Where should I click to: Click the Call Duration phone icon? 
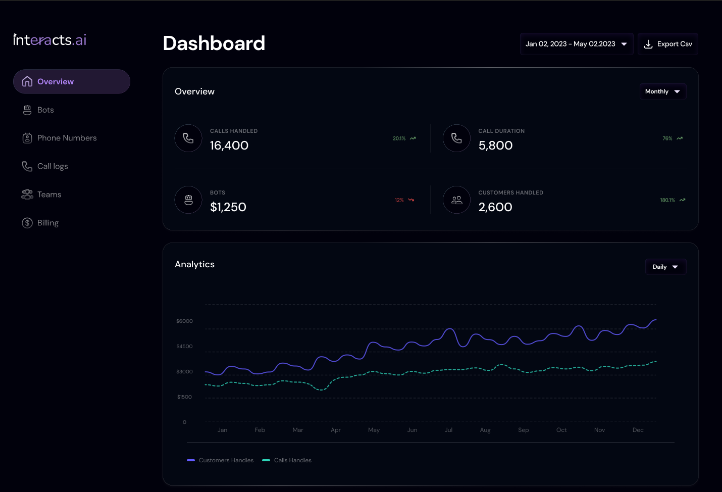[x=457, y=138]
